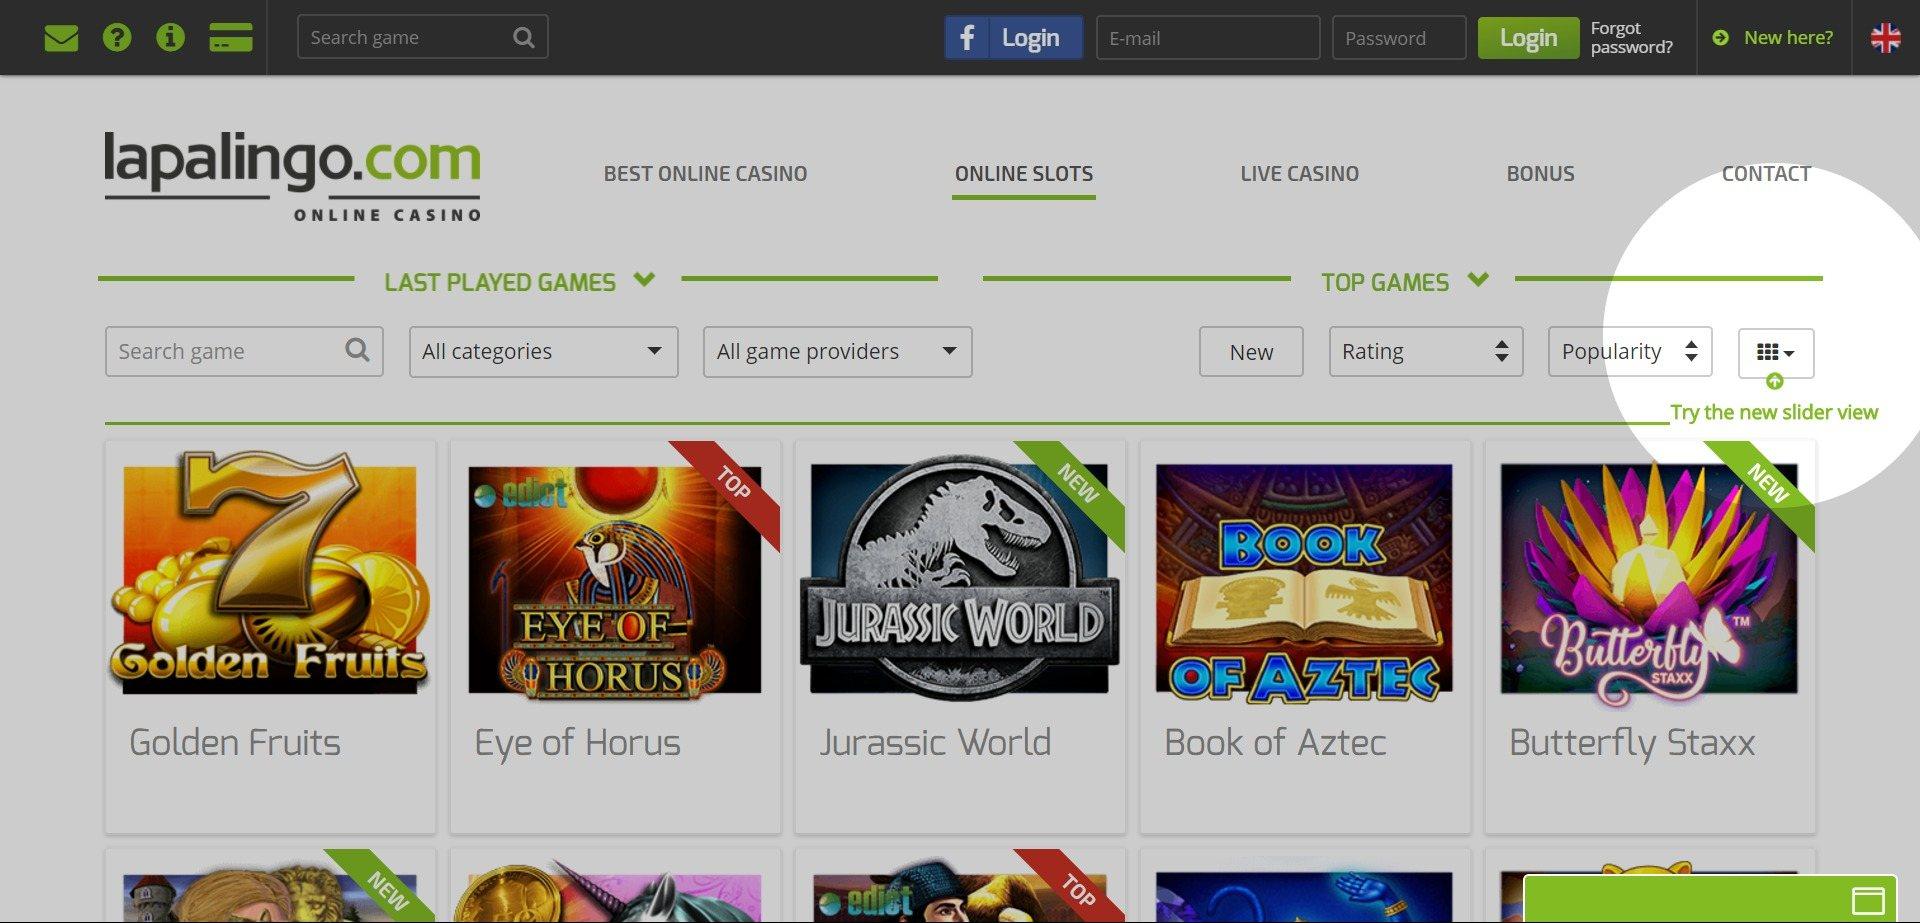Open the Bonus menu item
This screenshot has height=923, width=1920.
pos(1540,174)
